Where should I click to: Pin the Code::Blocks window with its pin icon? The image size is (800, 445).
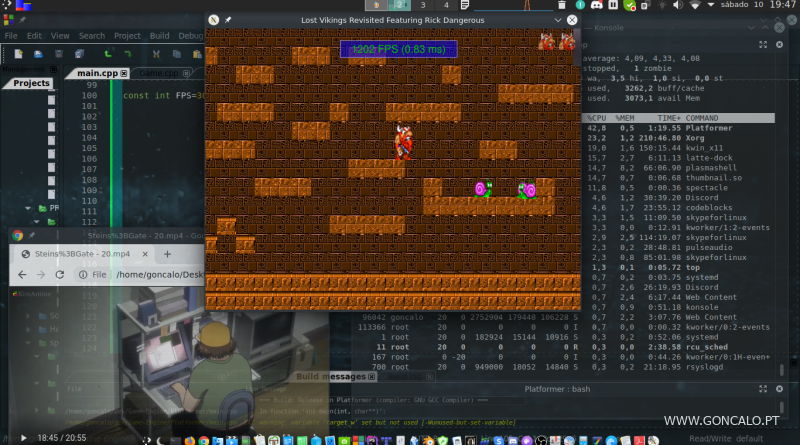point(22,20)
